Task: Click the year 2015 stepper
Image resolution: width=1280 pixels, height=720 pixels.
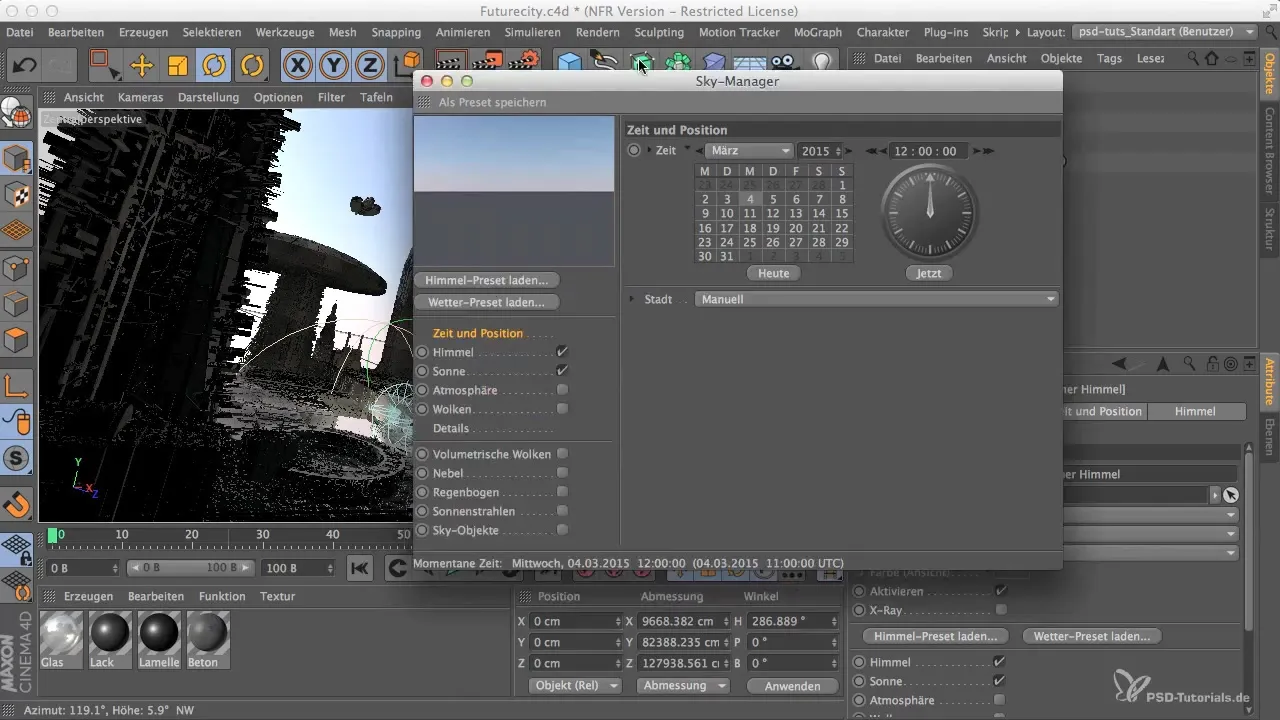Action: coord(838,151)
